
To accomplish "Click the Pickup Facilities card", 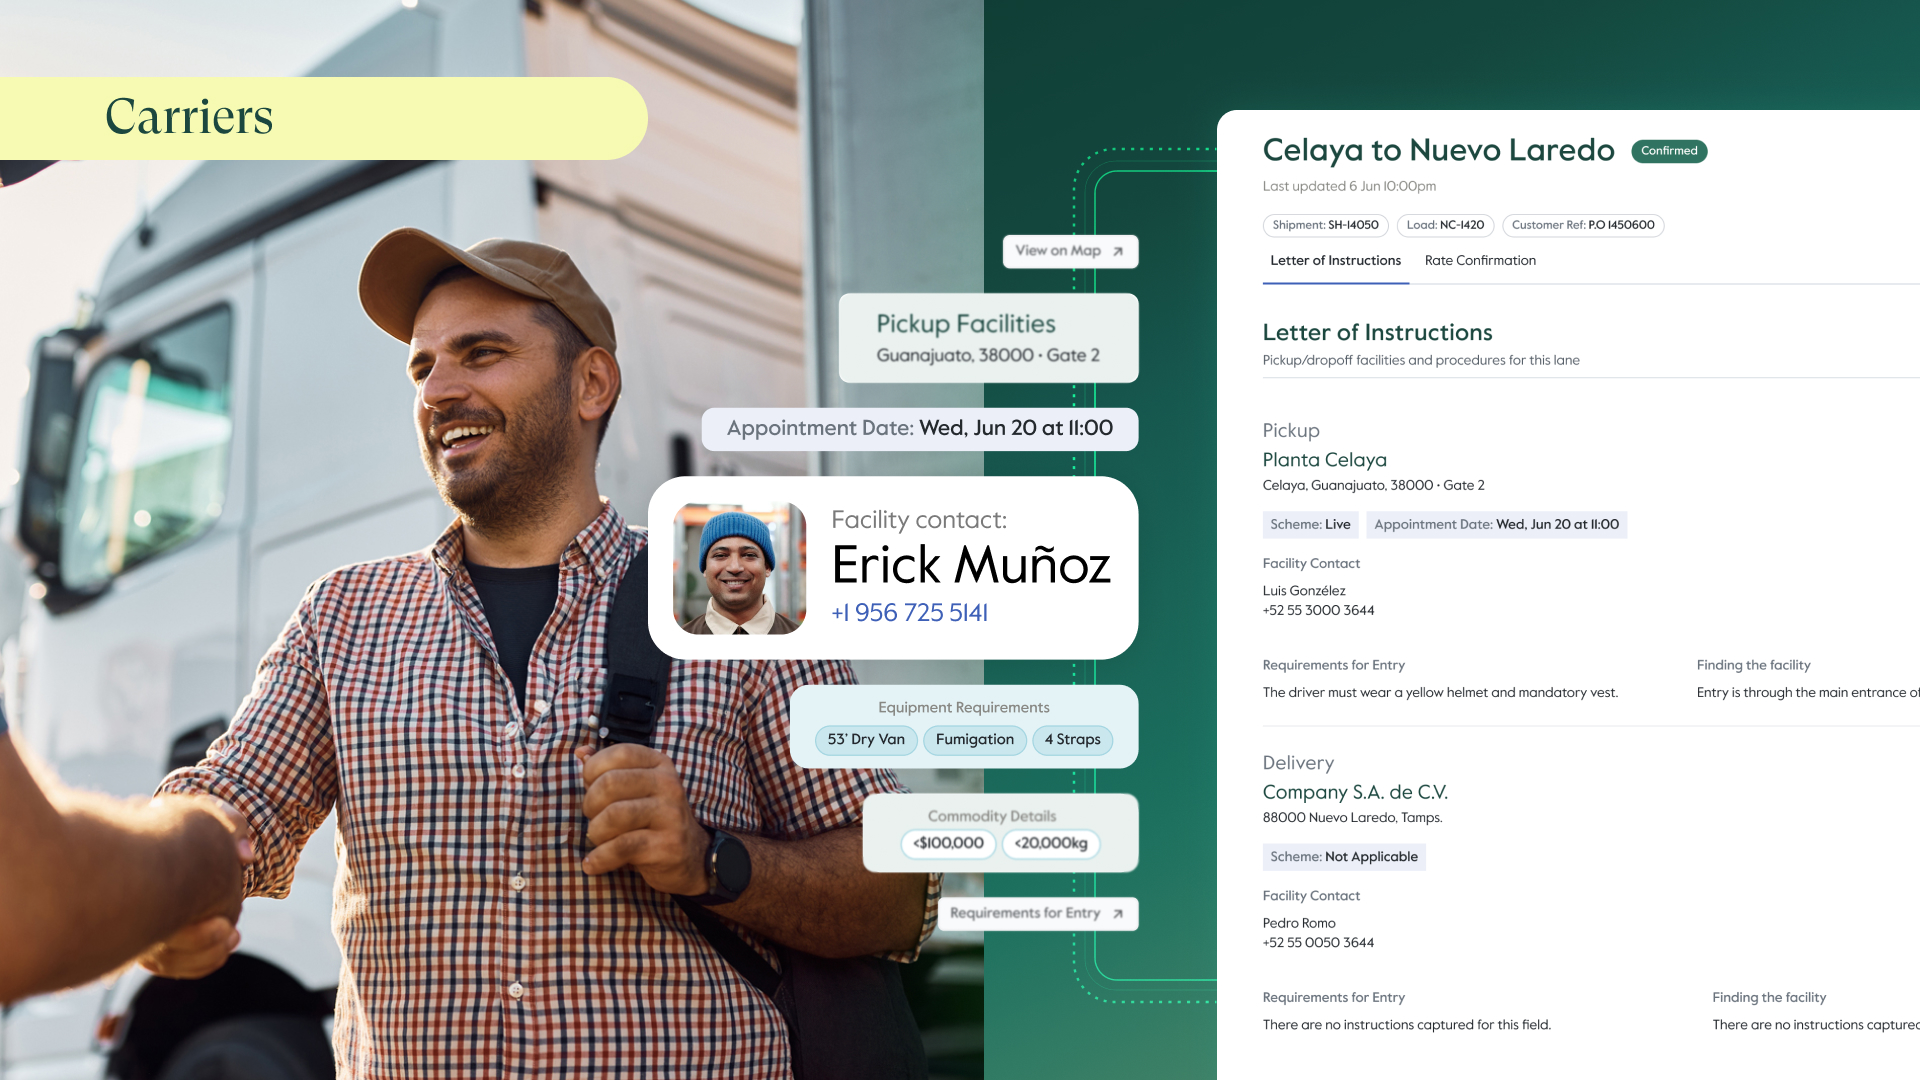I will (988, 338).
